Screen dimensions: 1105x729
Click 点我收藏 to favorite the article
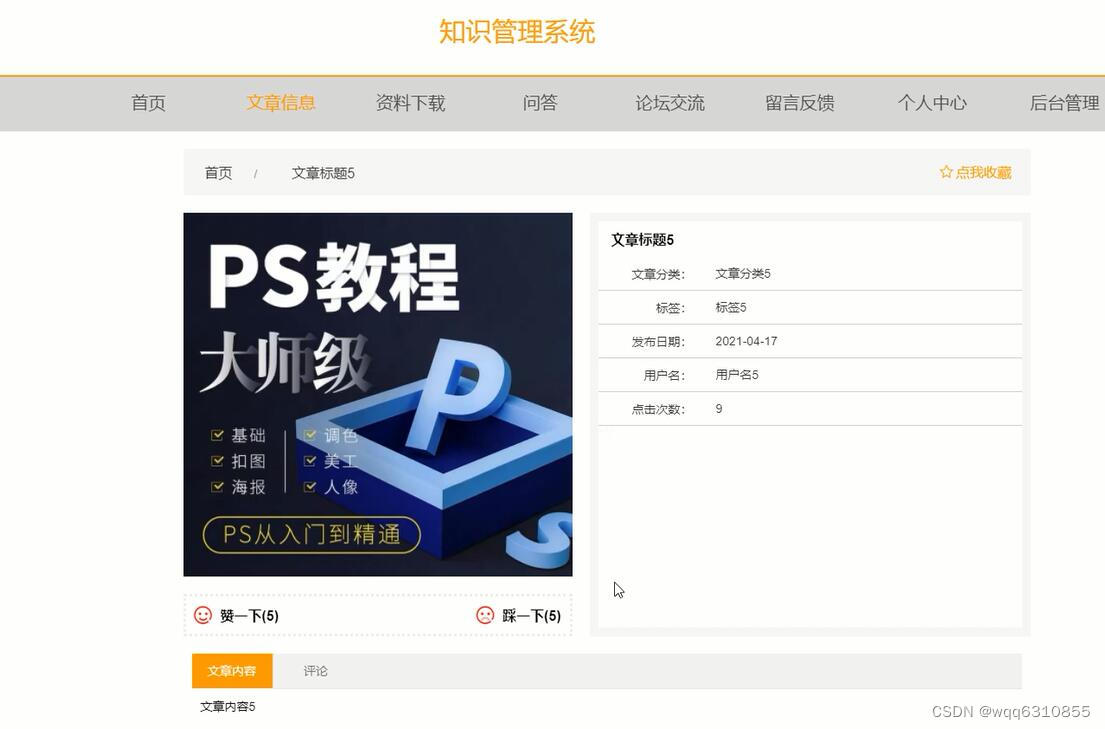click(x=983, y=173)
